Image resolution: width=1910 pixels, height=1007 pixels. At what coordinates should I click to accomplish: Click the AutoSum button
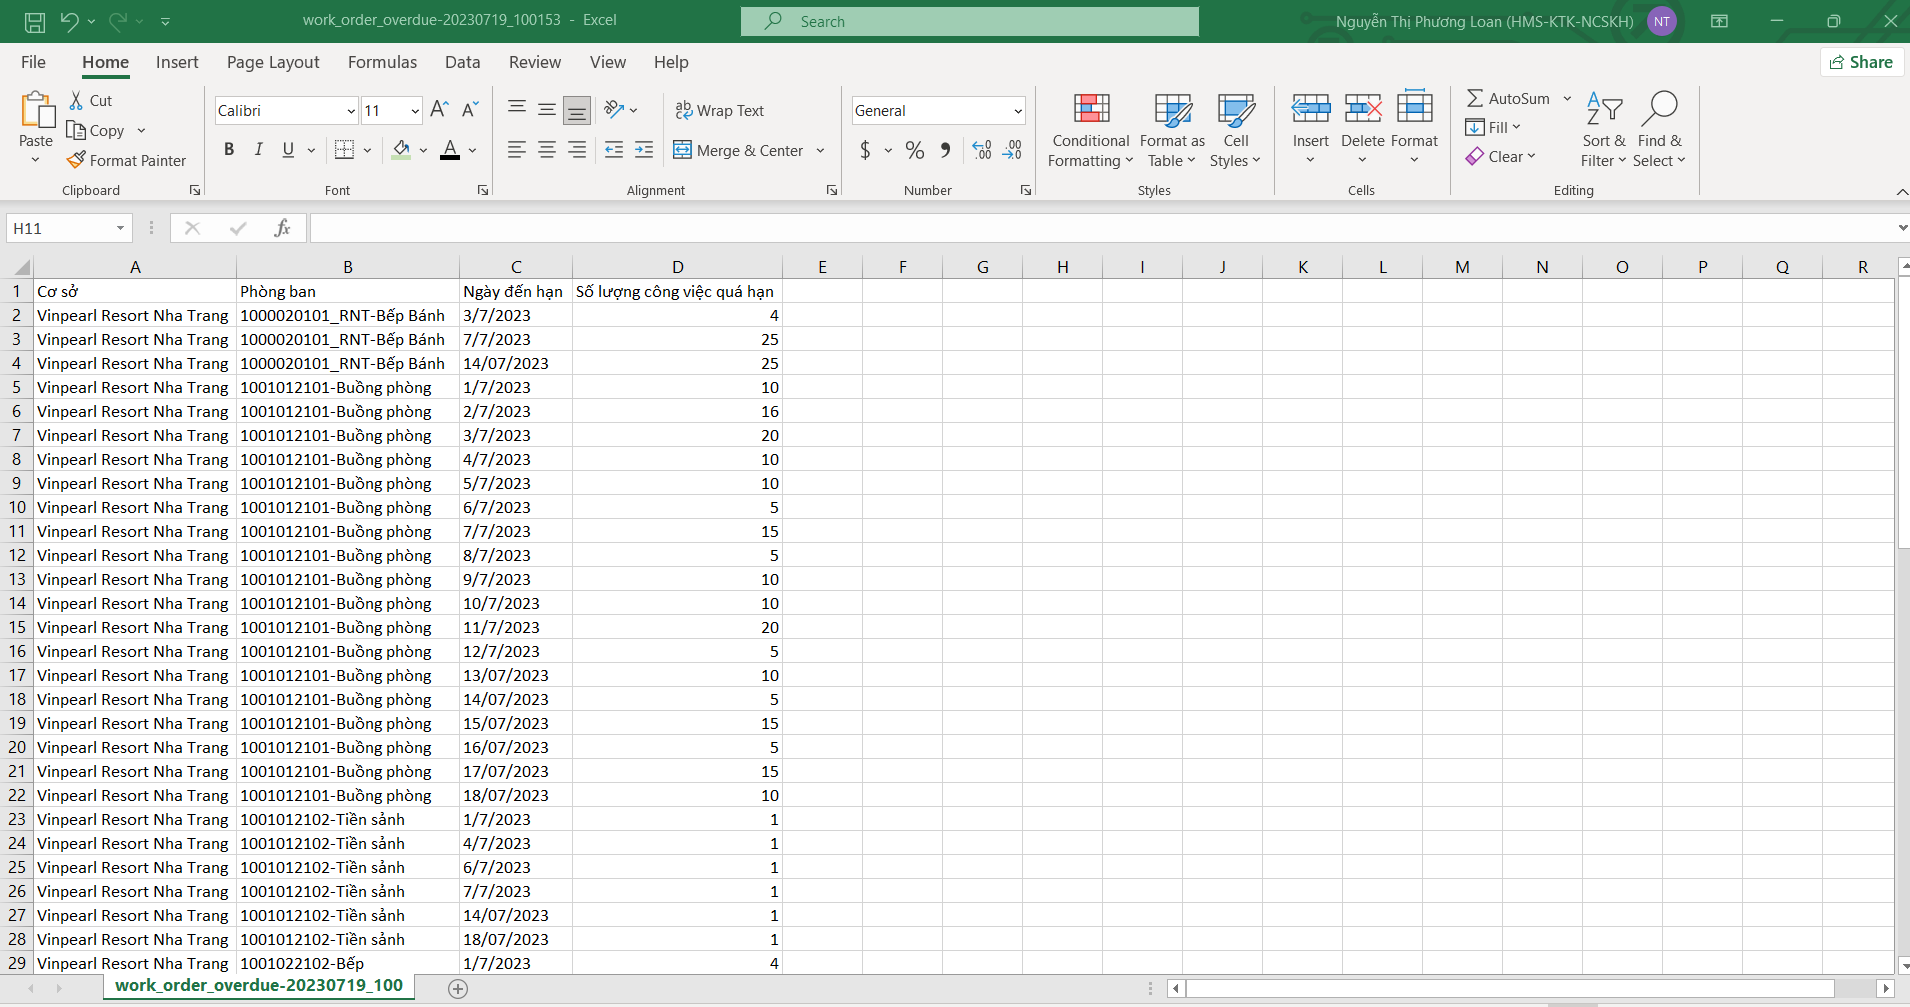pyautogui.click(x=1508, y=98)
